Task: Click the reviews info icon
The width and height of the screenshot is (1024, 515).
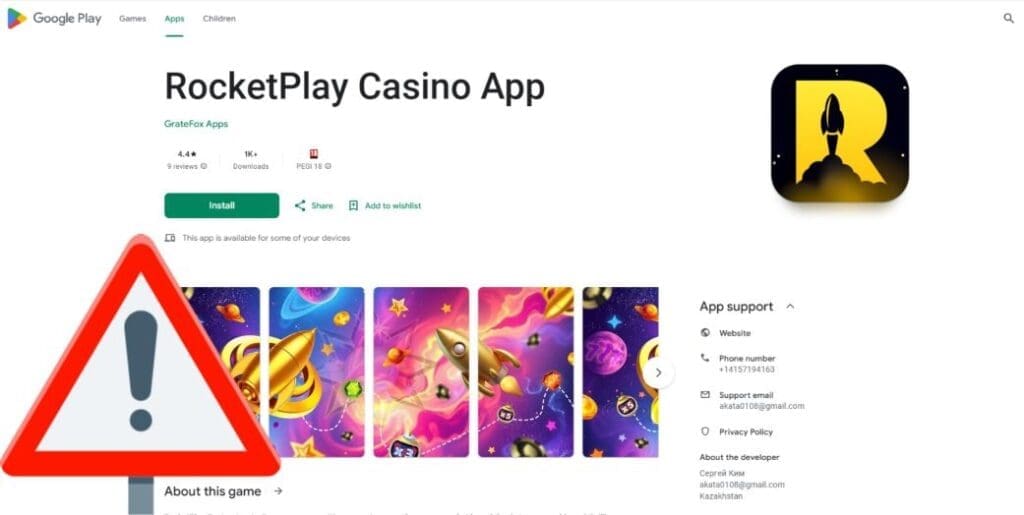Action: (x=204, y=166)
